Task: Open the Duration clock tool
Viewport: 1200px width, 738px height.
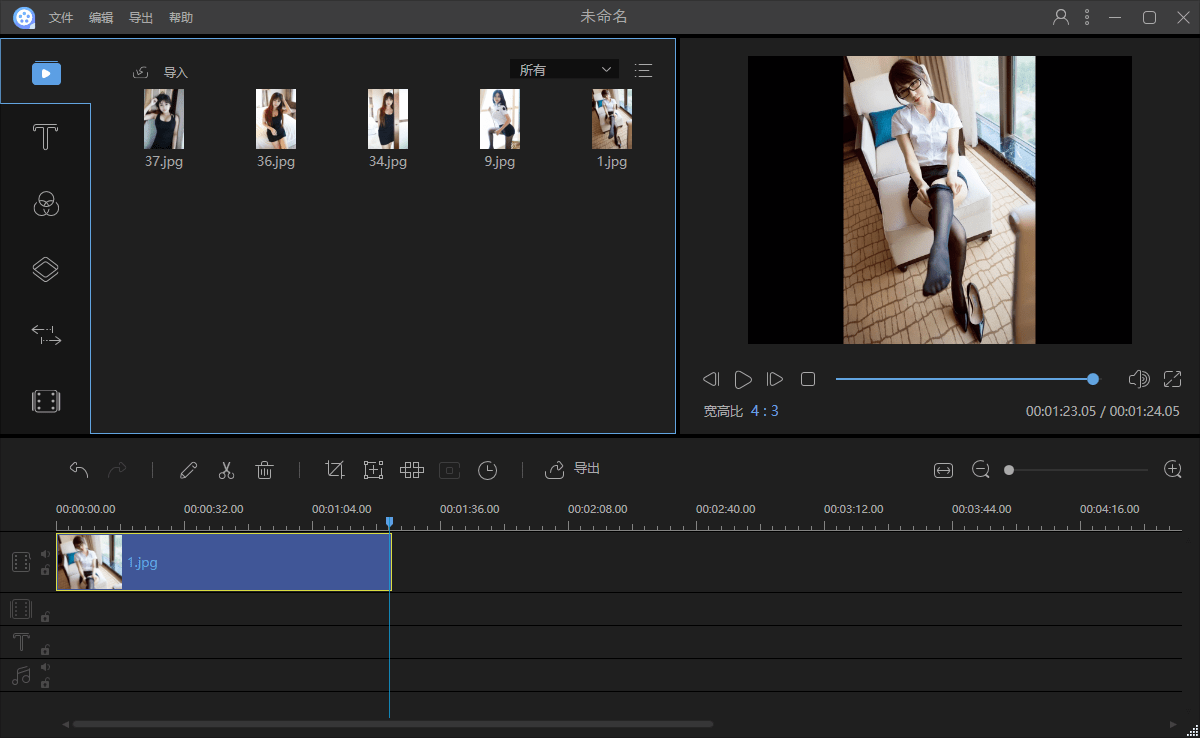Action: click(488, 469)
